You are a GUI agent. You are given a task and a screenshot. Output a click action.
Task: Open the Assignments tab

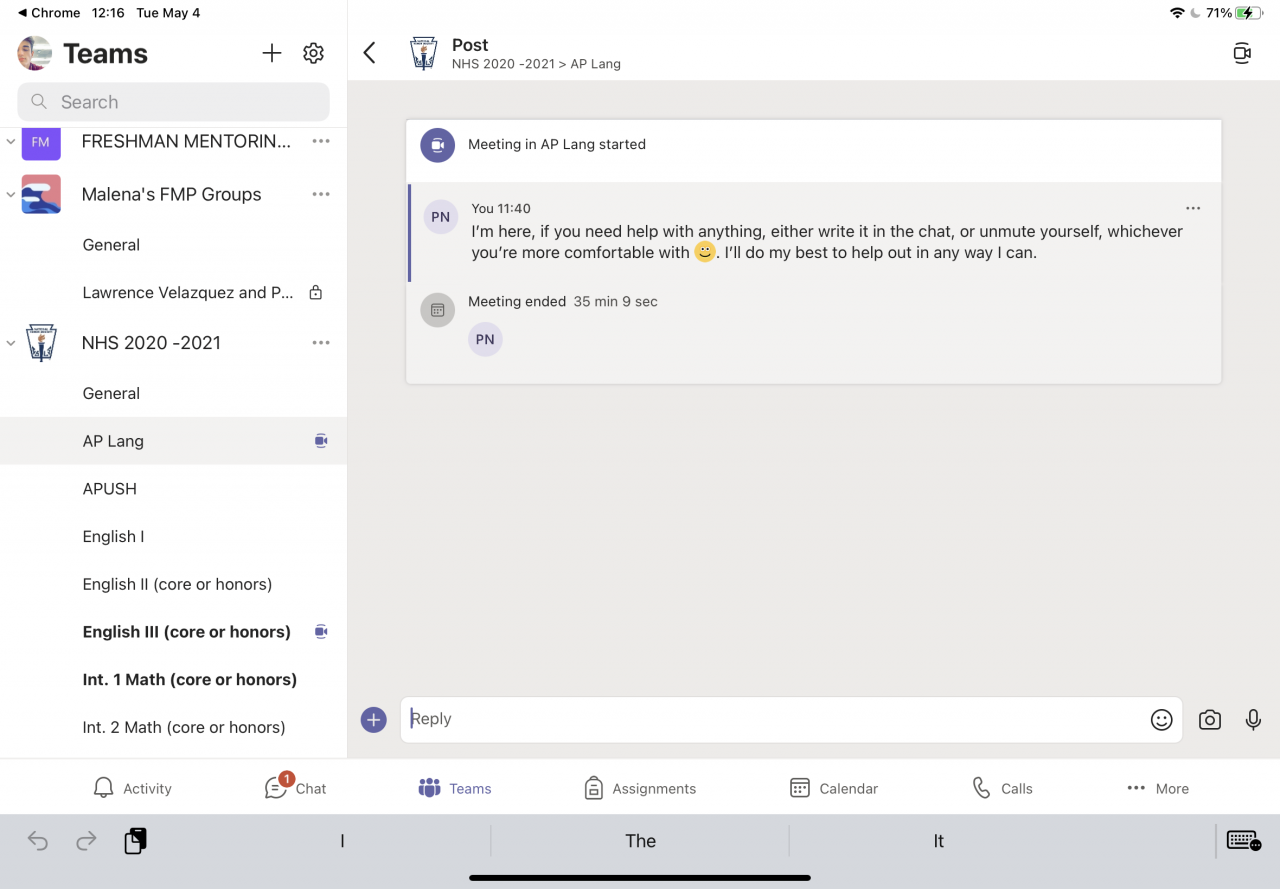pyautogui.click(x=640, y=788)
